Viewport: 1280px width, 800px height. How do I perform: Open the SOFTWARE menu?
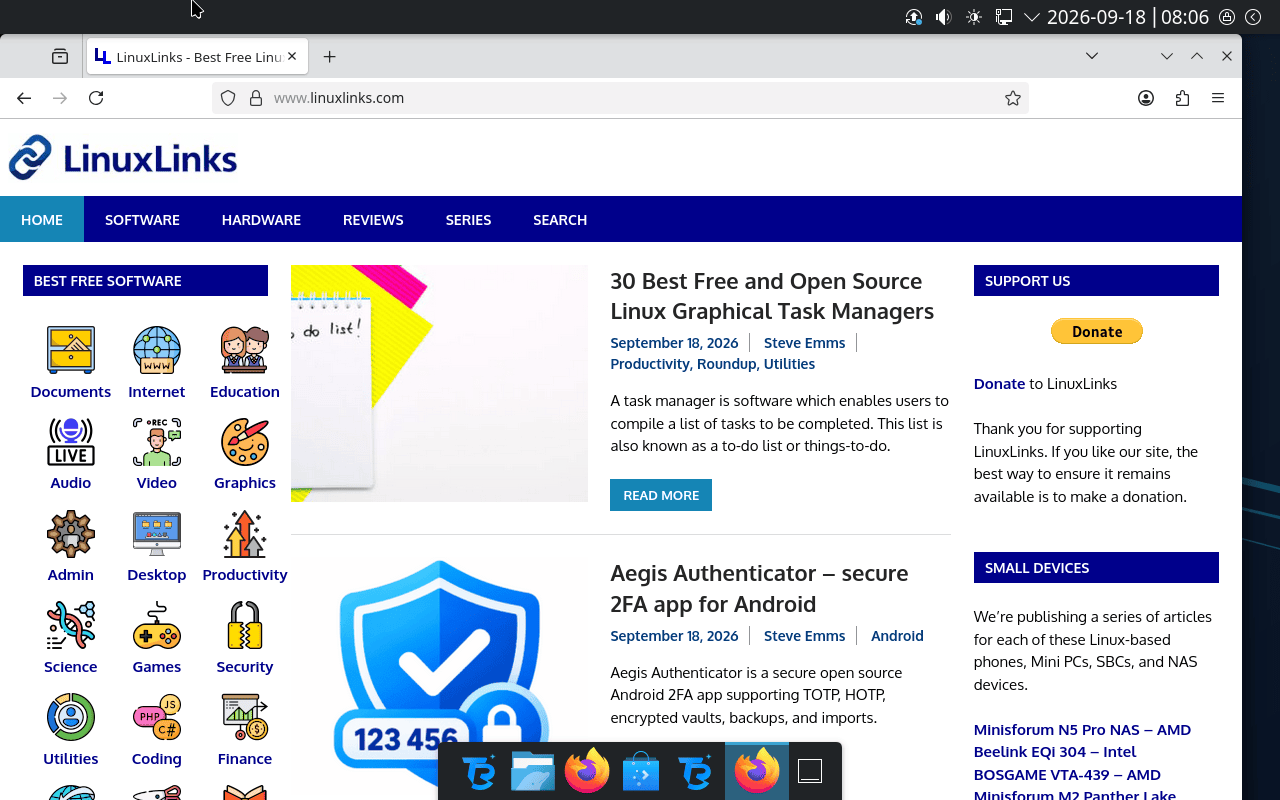142,219
